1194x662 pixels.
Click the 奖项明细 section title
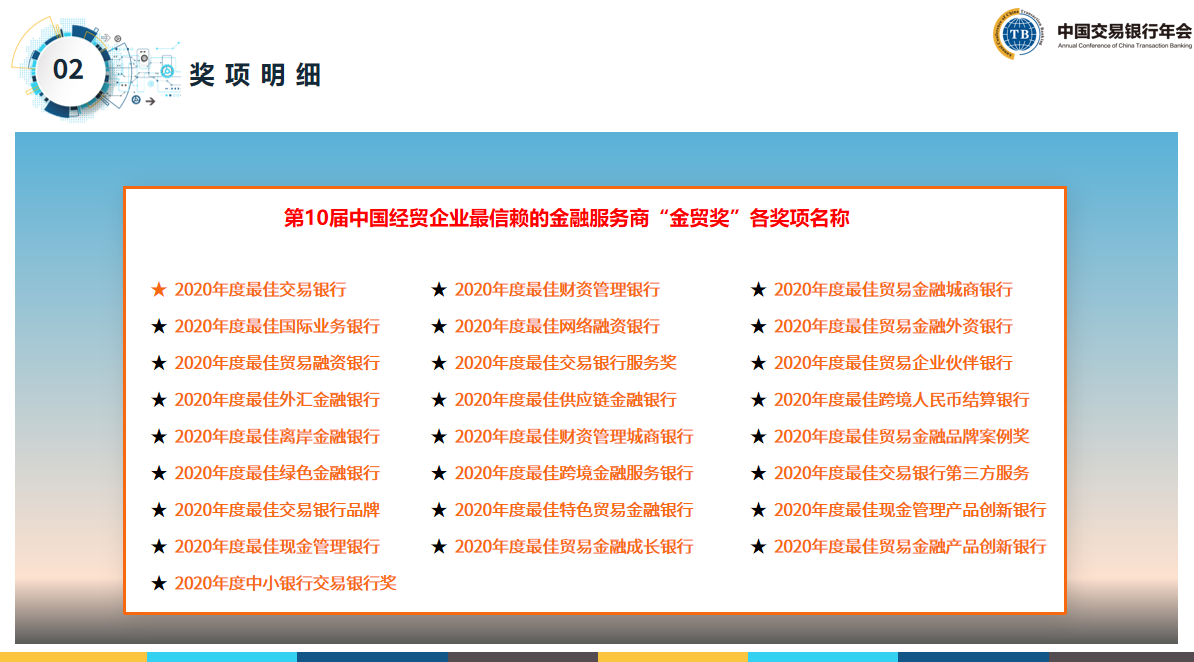(x=255, y=75)
